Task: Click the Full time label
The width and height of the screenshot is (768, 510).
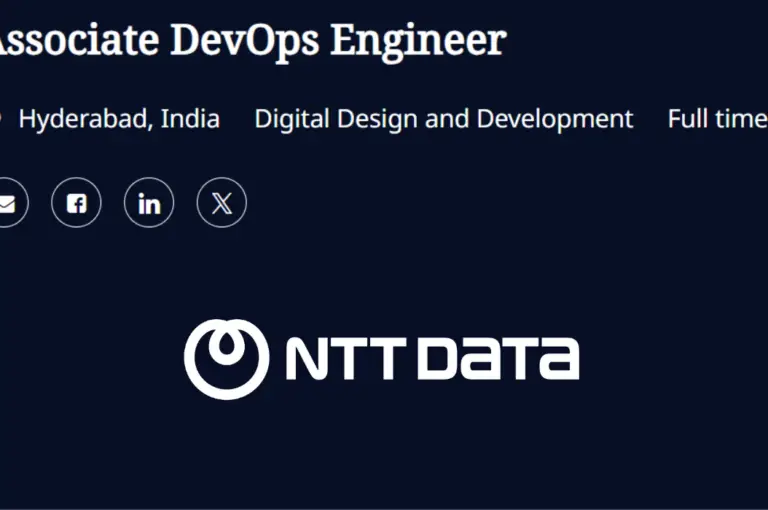Action: pyautogui.click(x=718, y=119)
